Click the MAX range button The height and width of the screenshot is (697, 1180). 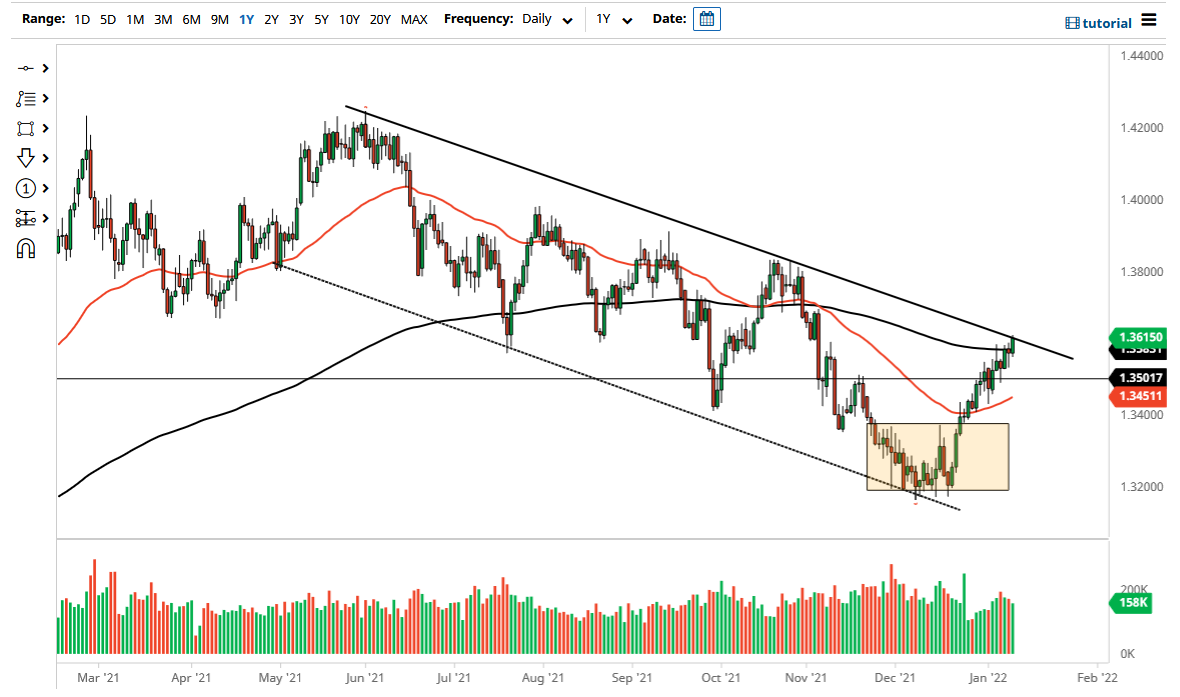[x=414, y=19]
